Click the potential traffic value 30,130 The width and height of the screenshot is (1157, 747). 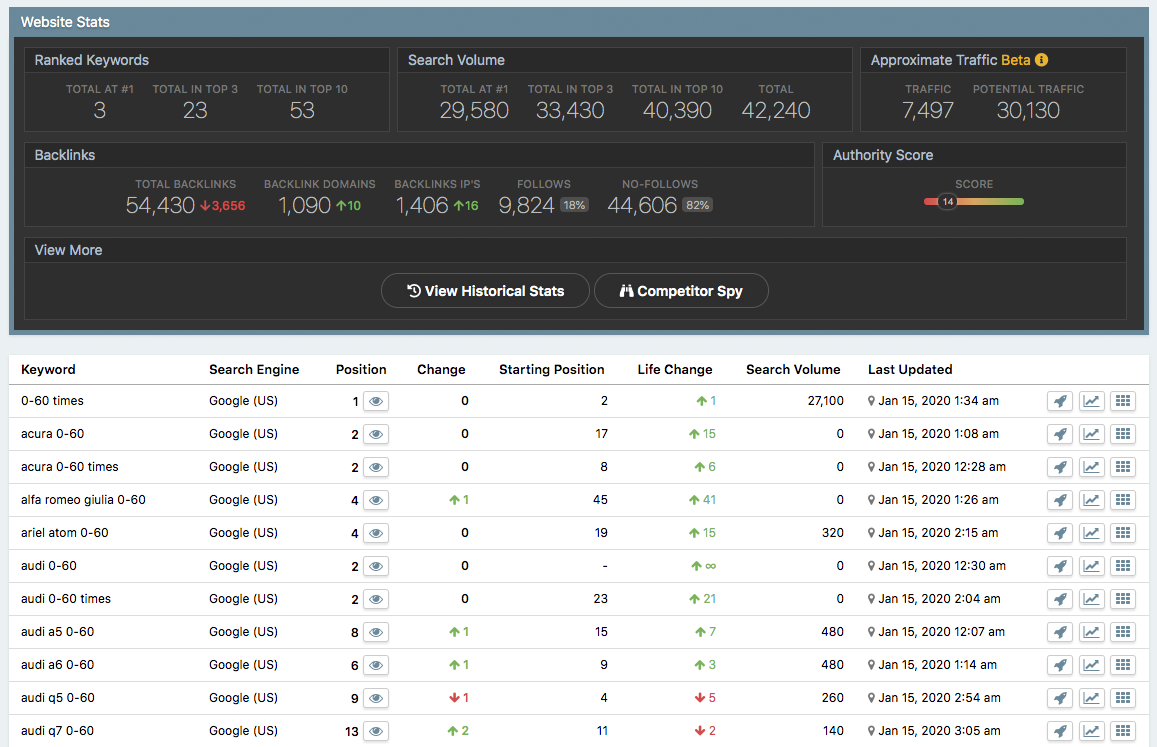coord(1028,110)
